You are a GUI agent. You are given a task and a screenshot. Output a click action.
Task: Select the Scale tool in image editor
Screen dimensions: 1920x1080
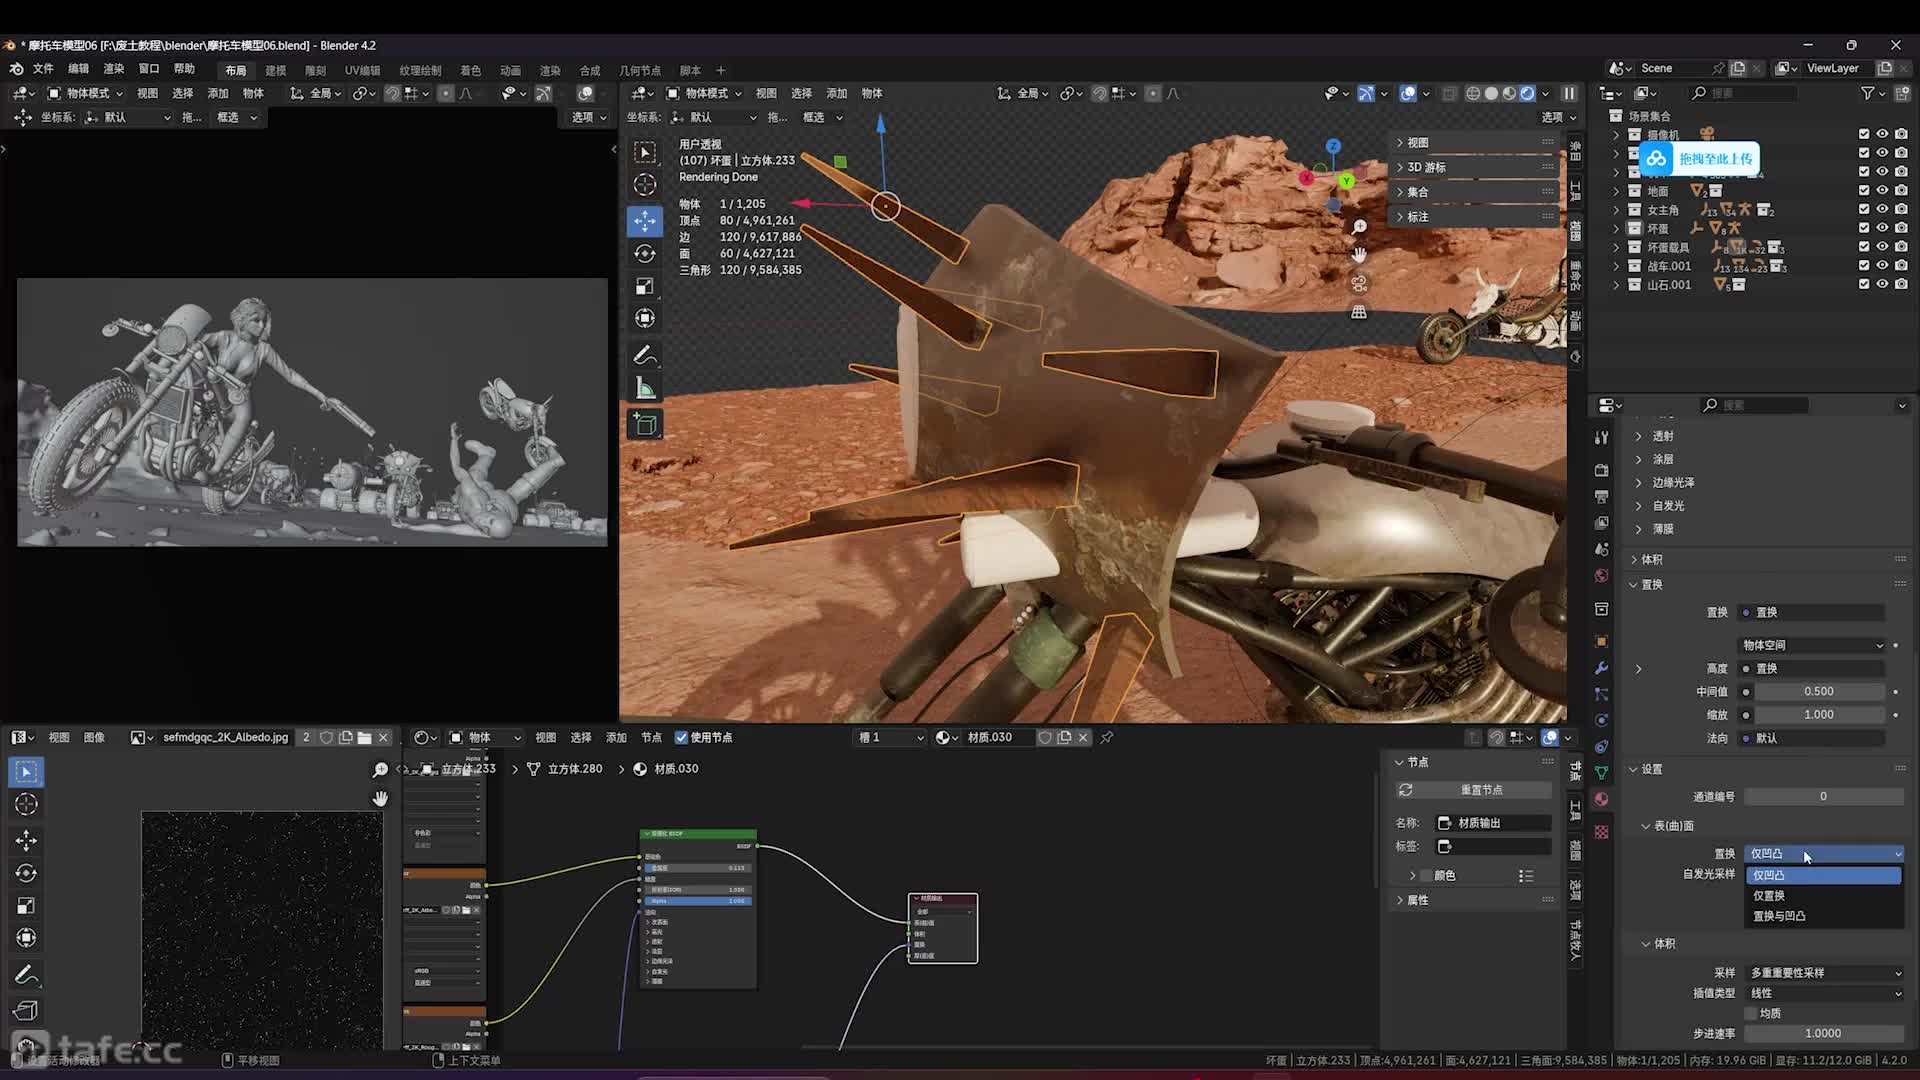(x=26, y=906)
